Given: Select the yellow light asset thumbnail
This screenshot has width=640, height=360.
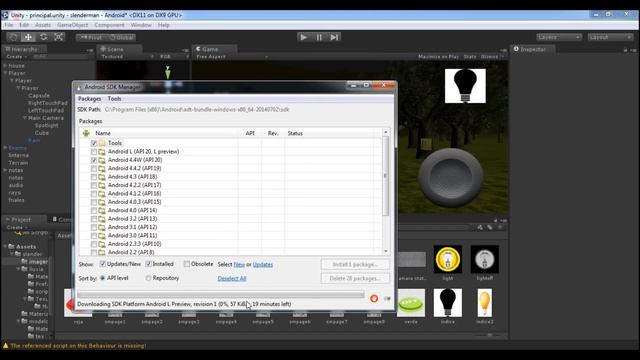Looking at the screenshot, I should [448, 259].
